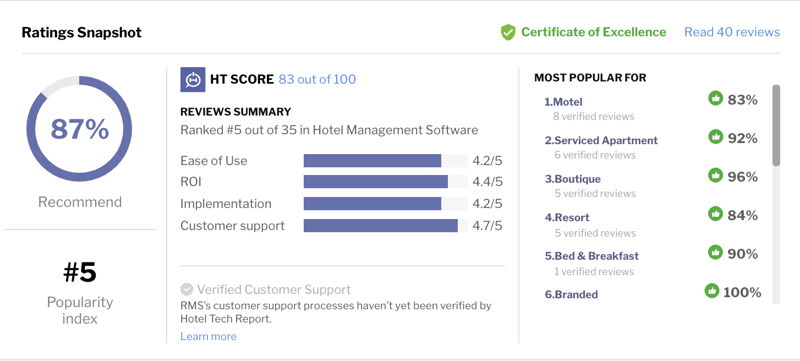The width and height of the screenshot is (800, 361).
Task: Select the Branded category link
Action: click(571, 294)
